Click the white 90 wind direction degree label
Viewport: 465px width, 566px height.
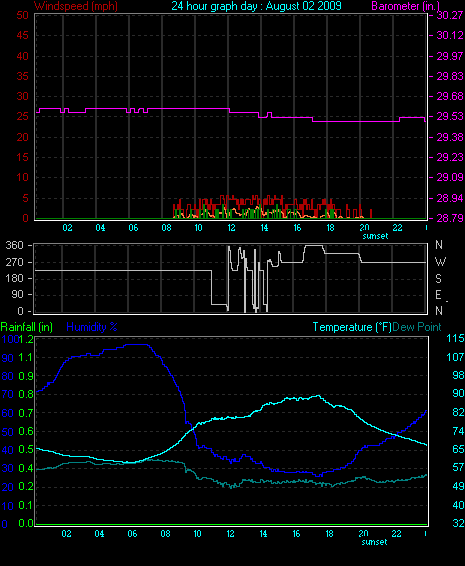pos(18,295)
